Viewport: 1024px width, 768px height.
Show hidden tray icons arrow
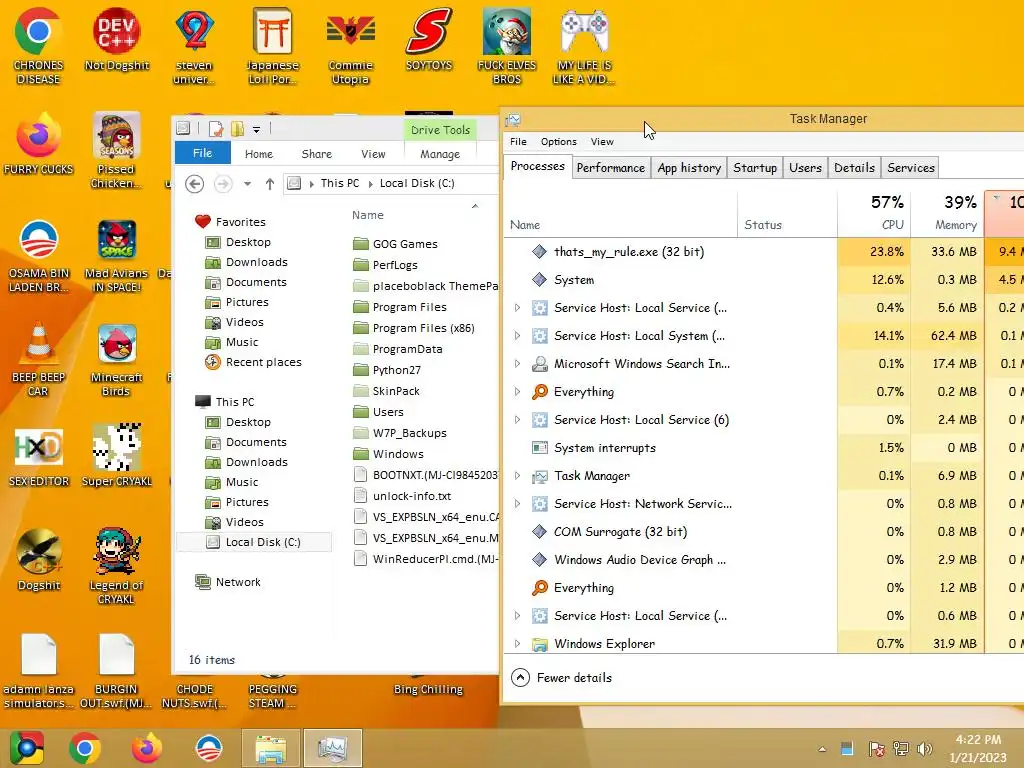pyautogui.click(x=822, y=749)
